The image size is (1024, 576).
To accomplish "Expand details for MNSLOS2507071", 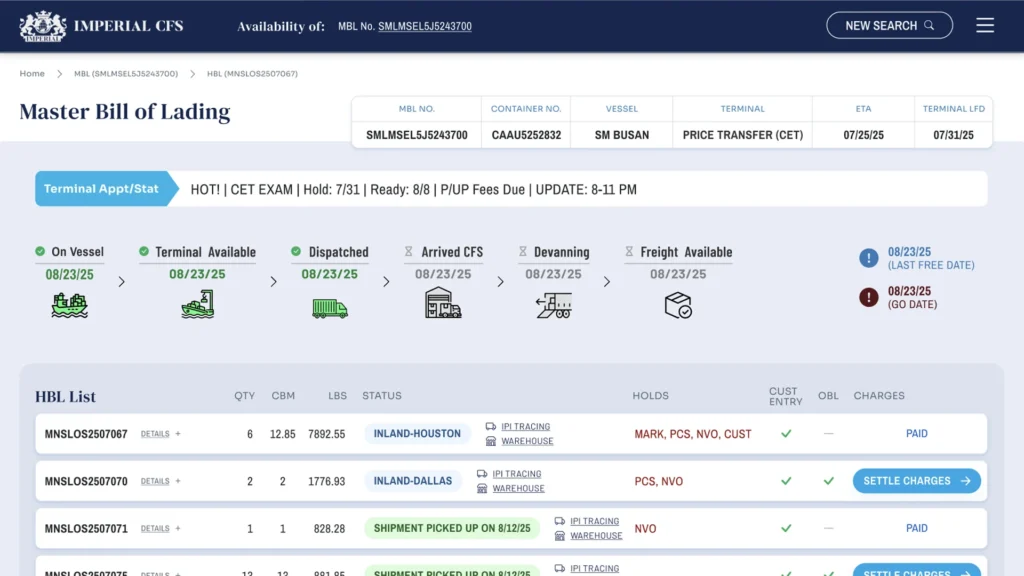I will 161,528.
